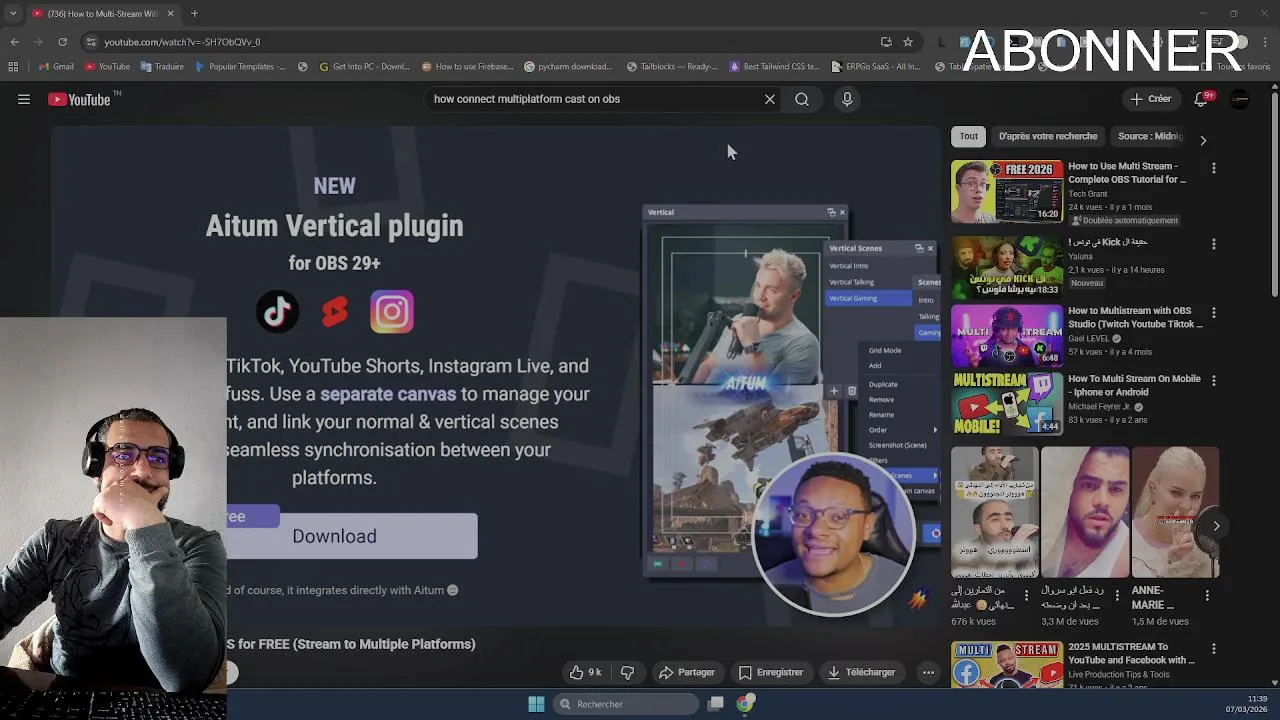
Task: Open the Tailblocks bookmark
Action: click(672, 67)
